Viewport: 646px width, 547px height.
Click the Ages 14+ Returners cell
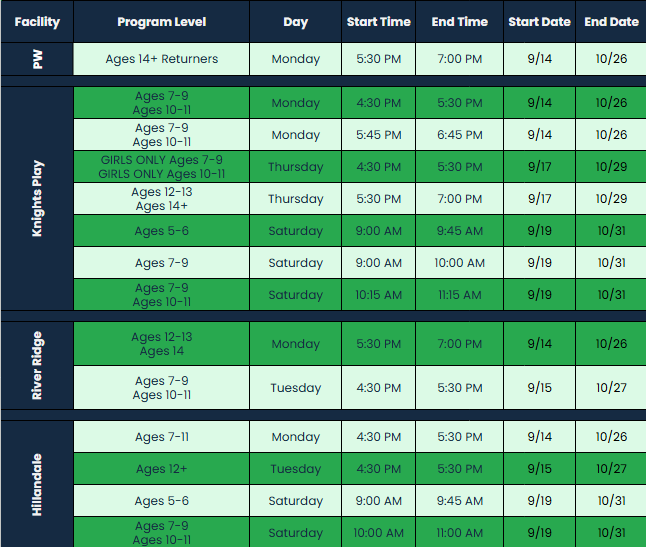(162, 59)
